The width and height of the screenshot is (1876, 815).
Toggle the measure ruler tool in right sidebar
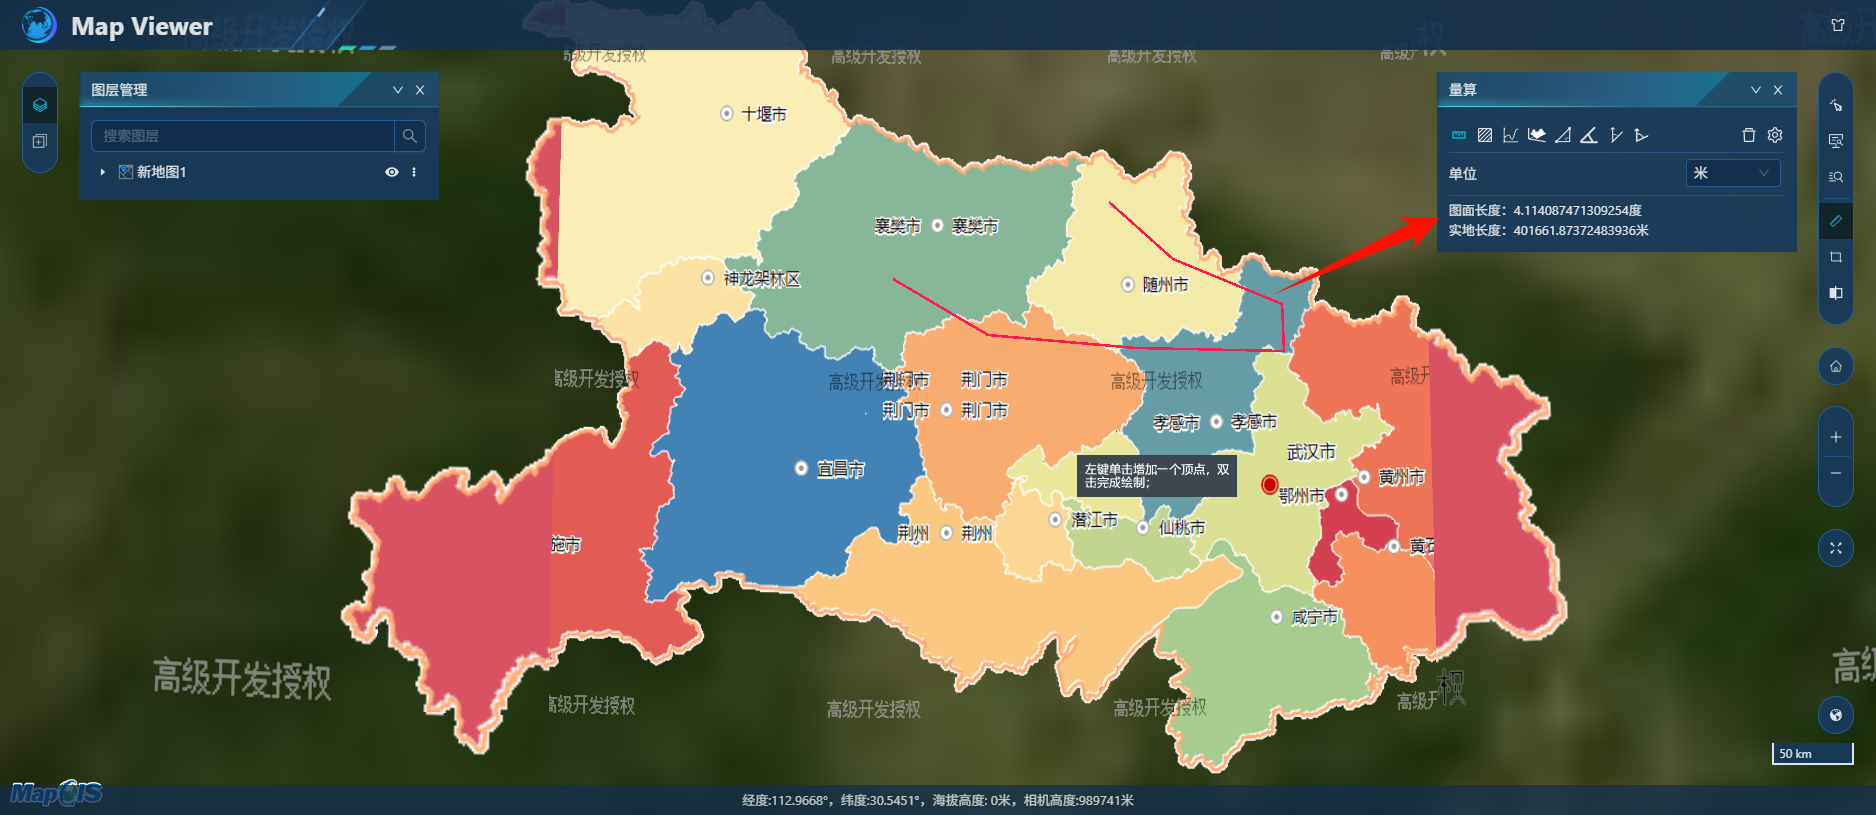1835,221
